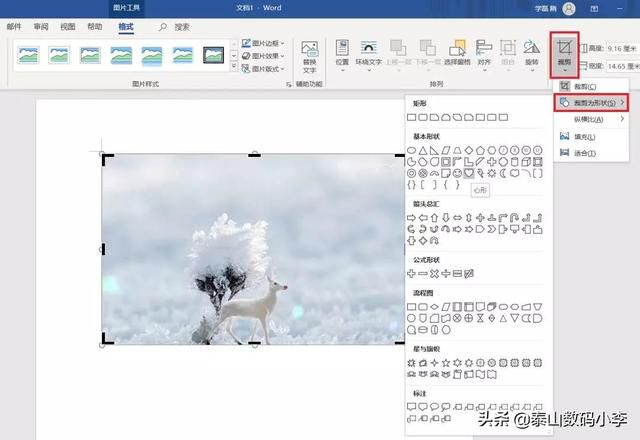This screenshot has width=640, height=440.
Task: Choose 裁剪(C) in the crop menu
Action: (591, 86)
